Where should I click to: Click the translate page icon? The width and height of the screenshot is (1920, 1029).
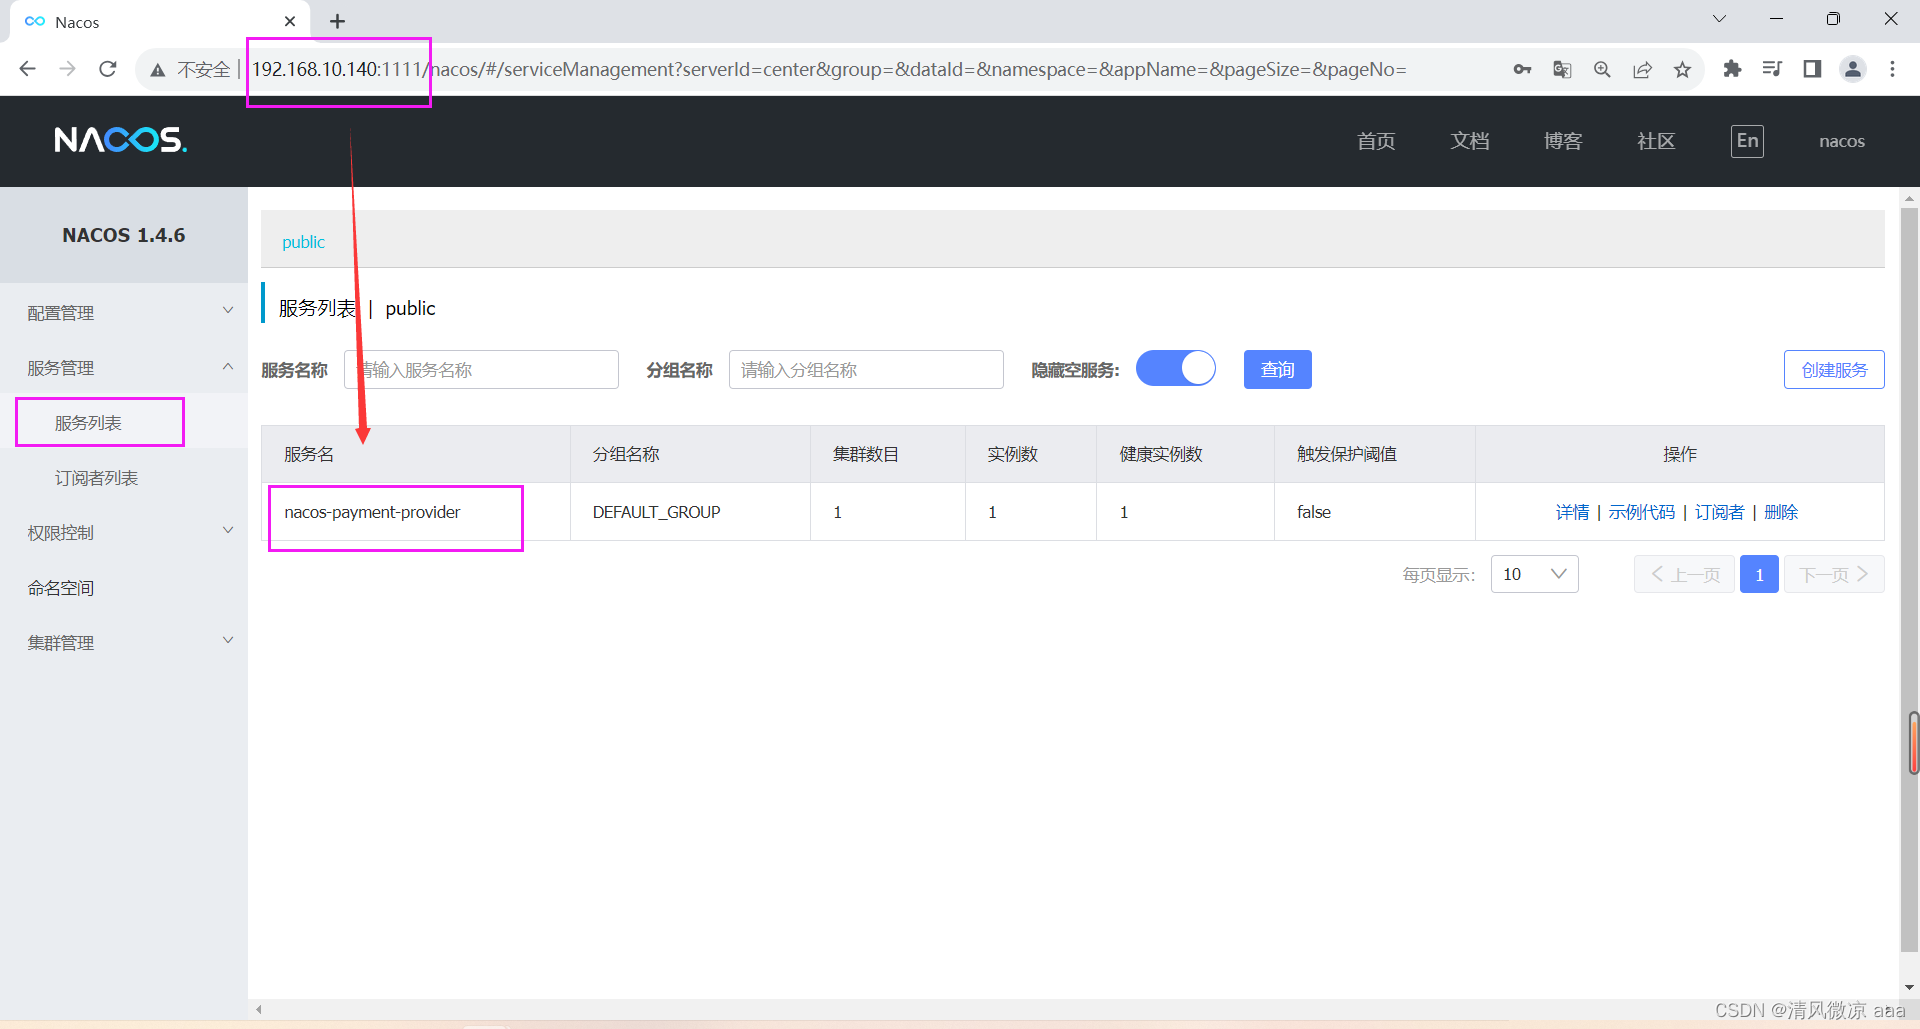tap(1562, 69)
